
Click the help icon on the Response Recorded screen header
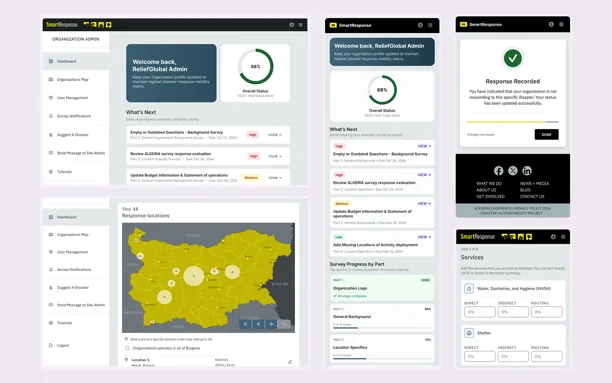[551, 24]
